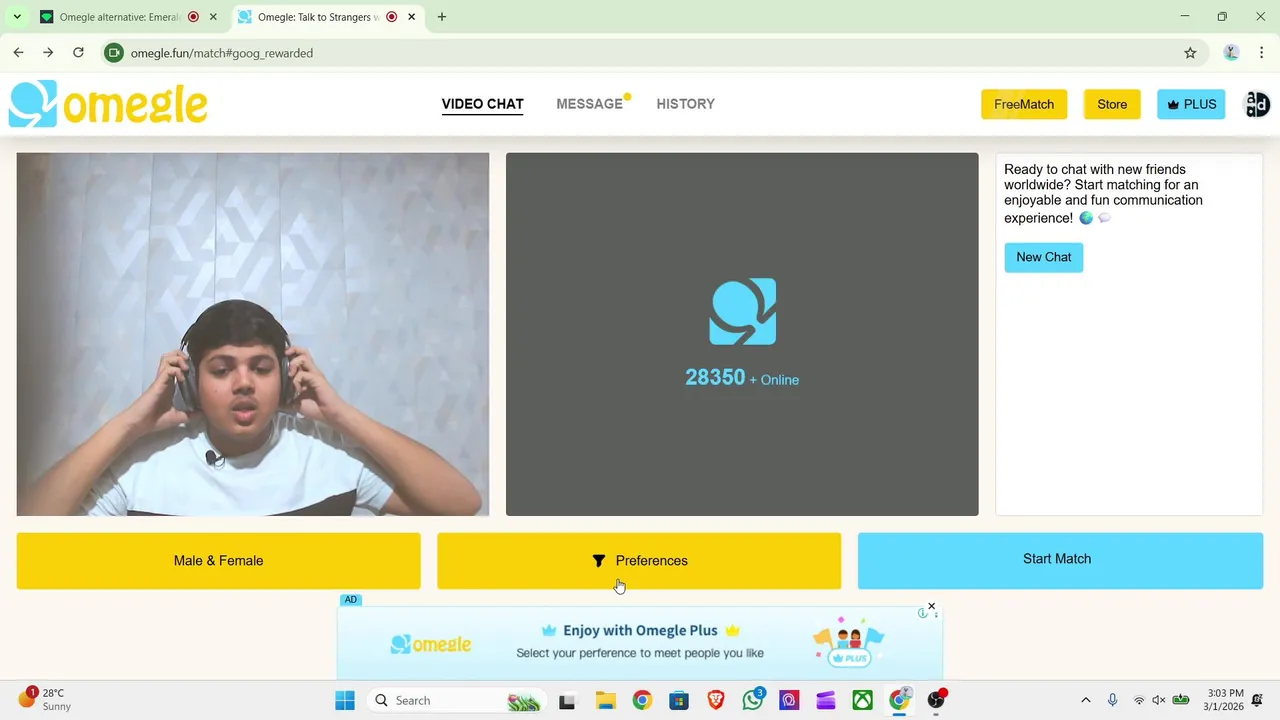Click your own webcam video preview

tap(253, 334)
